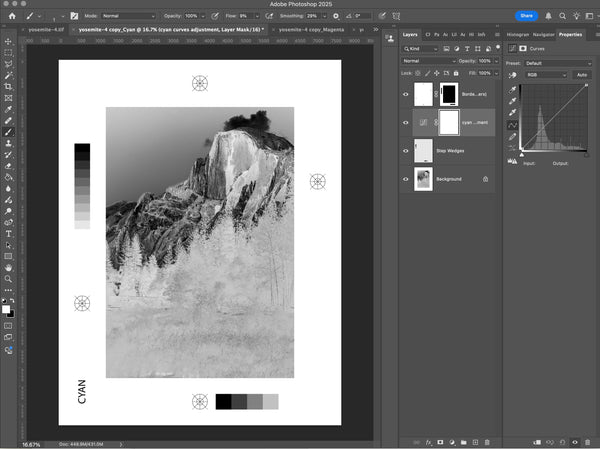Open RGB channel dropdown in Curves

546,75
